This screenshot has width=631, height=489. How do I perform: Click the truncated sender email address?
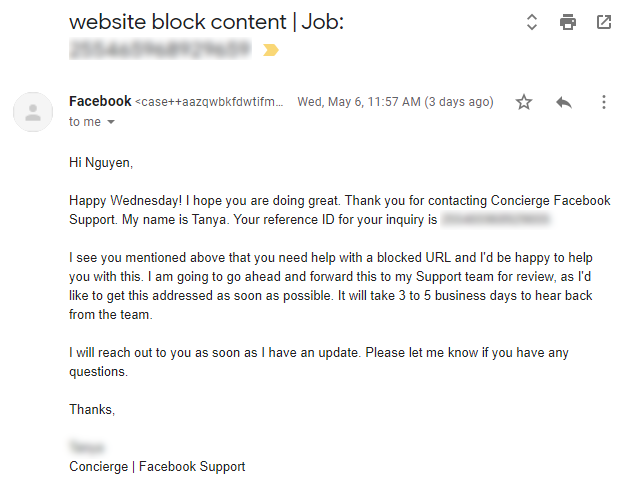click(209, 102)
